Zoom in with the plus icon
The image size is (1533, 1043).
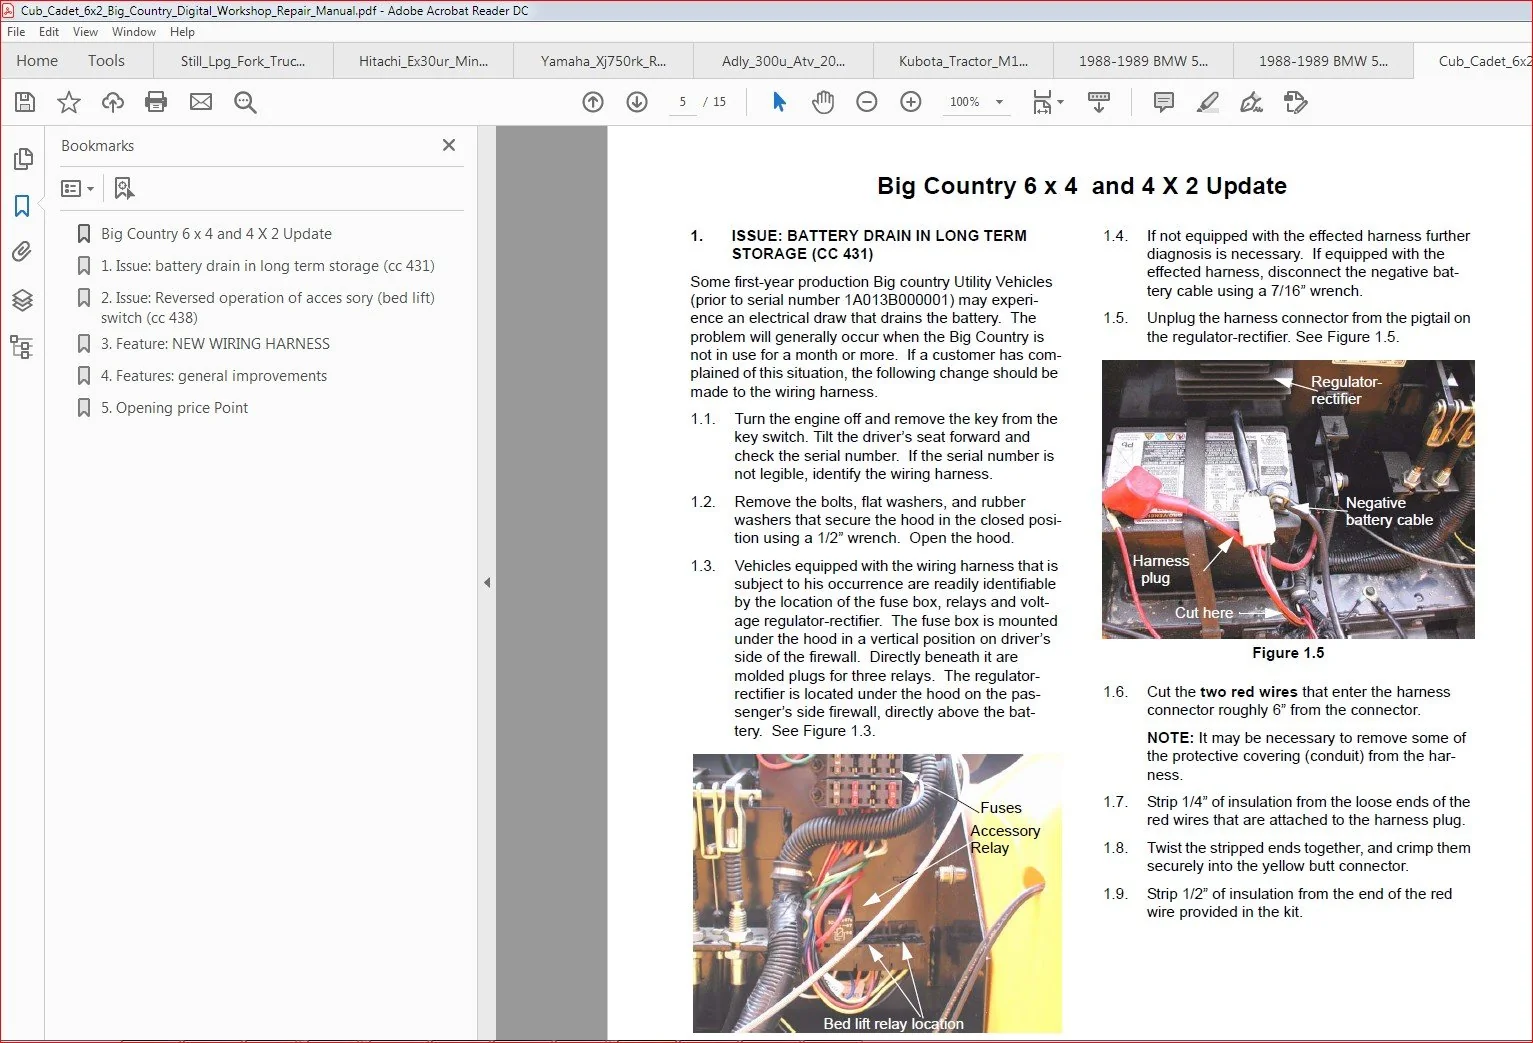[911, 102]
